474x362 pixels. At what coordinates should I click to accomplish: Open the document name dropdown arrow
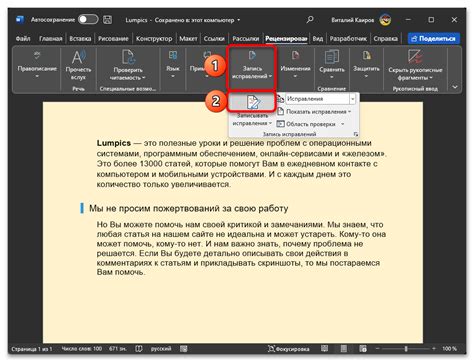coord(239,20)
